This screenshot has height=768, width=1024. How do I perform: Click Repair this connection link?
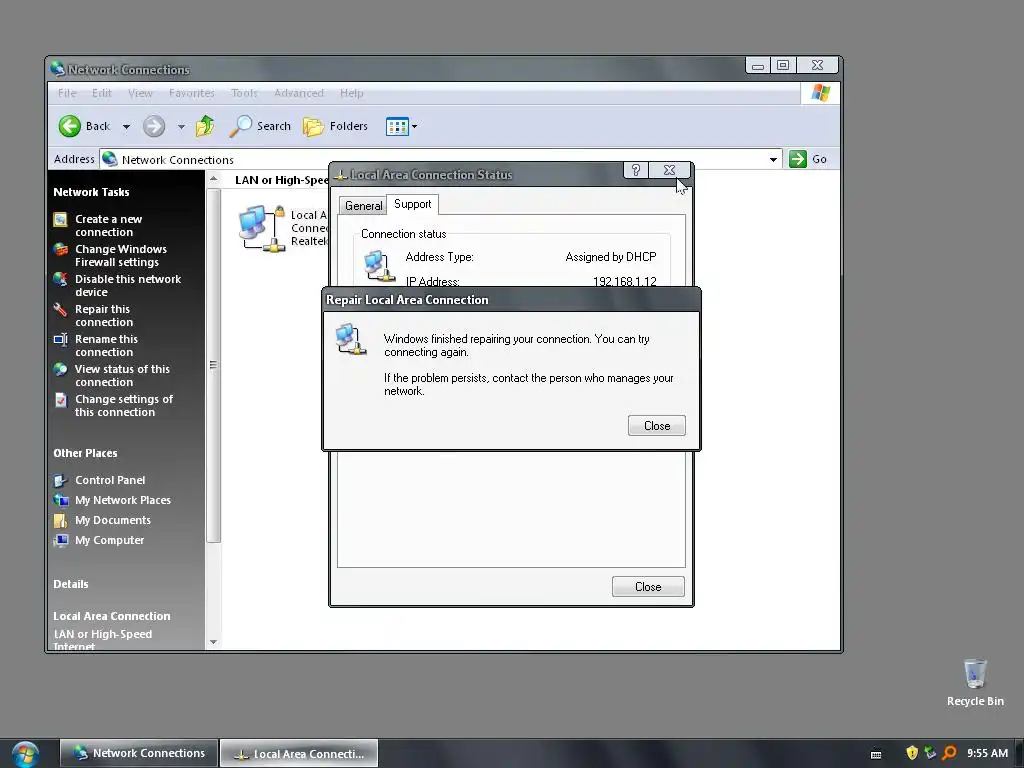click(x=104, y=316)
